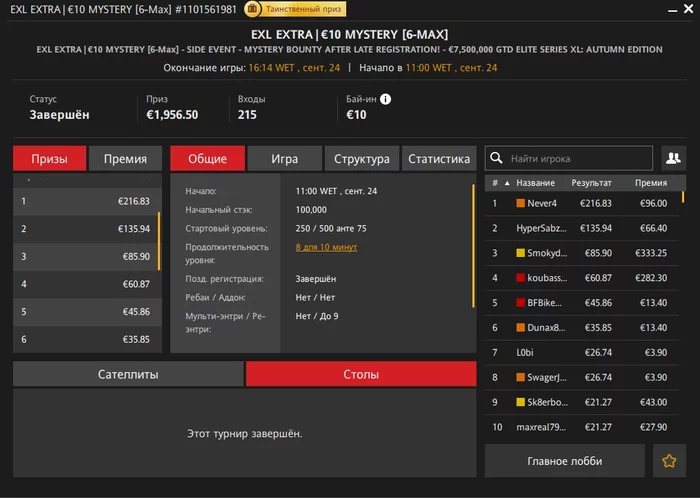700x498 pixels.
Task: Click the 4th place prize €60.87 row
Action: [88, 284]
